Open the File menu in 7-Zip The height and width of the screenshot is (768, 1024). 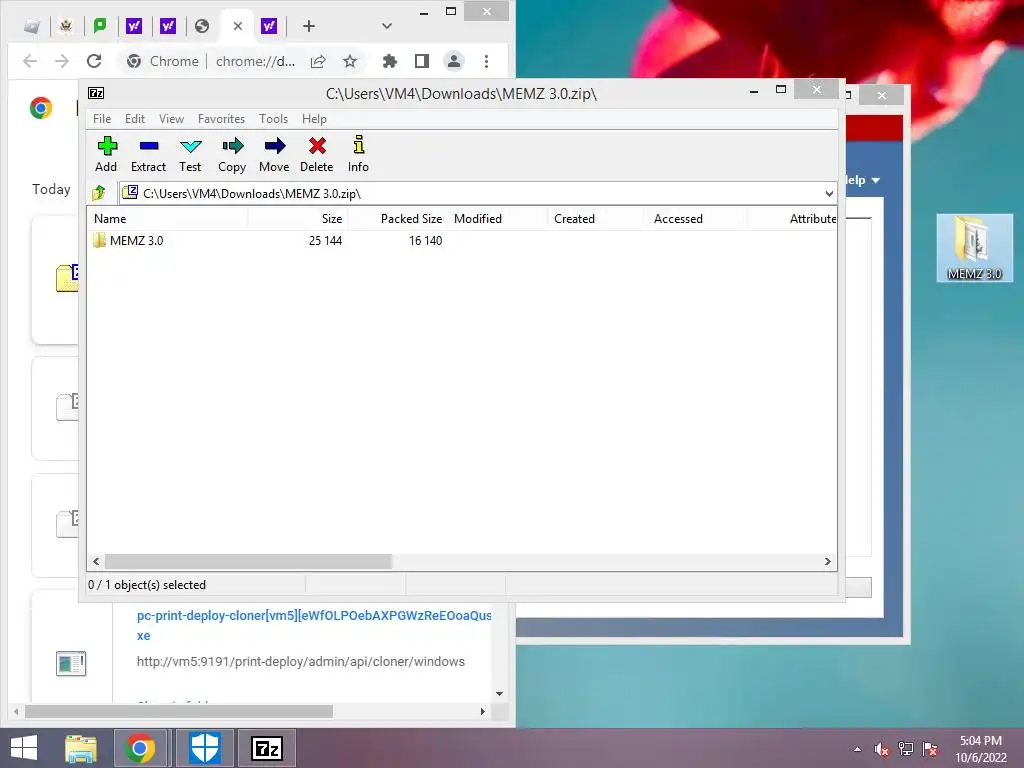[102, 119]
